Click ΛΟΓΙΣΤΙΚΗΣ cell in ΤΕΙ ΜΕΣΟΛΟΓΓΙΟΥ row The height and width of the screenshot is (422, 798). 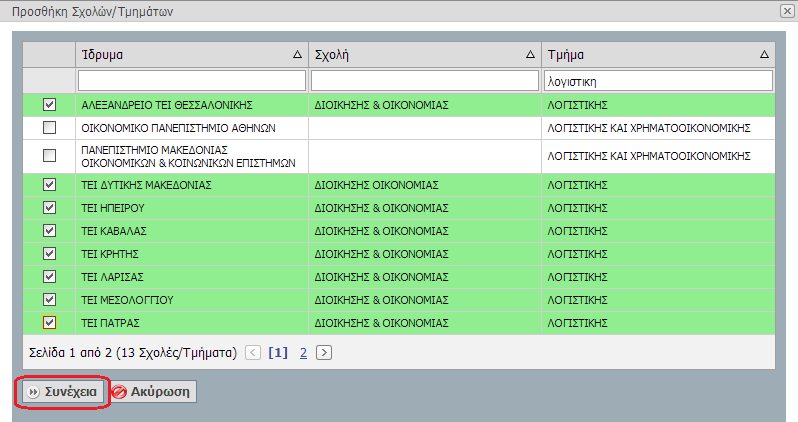tap(658, 300)
